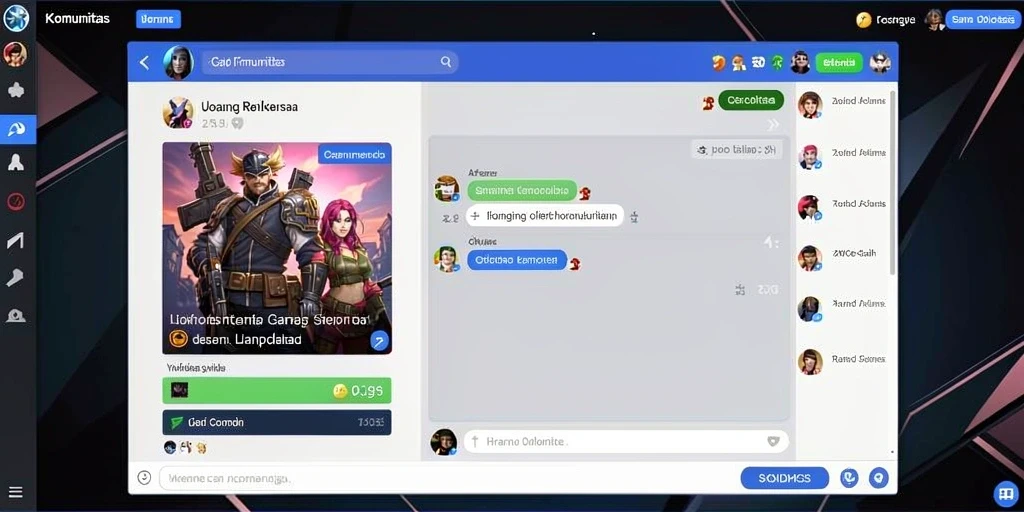
Task: Focus the search field in the blue header
Action: [x=330, y=62]
